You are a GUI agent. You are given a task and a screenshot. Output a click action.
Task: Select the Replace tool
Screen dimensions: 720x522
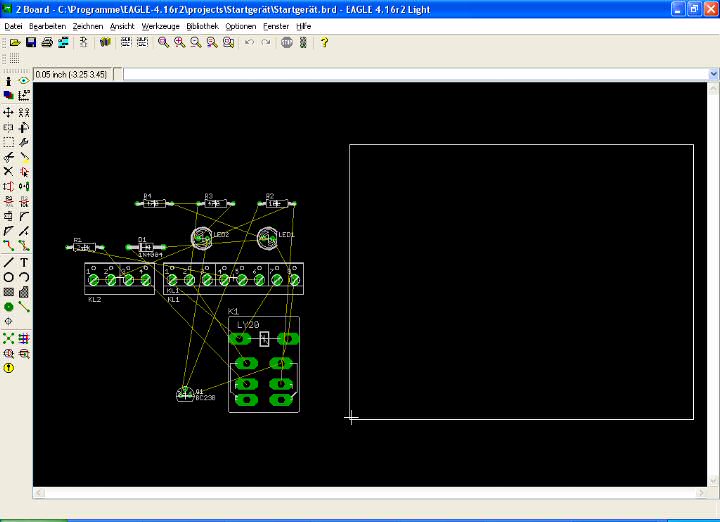24,186
